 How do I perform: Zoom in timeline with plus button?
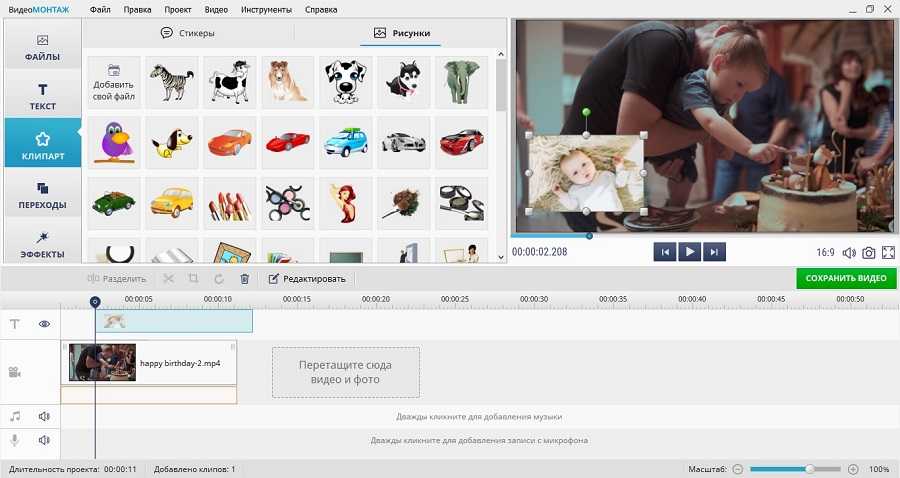[854, 469]
